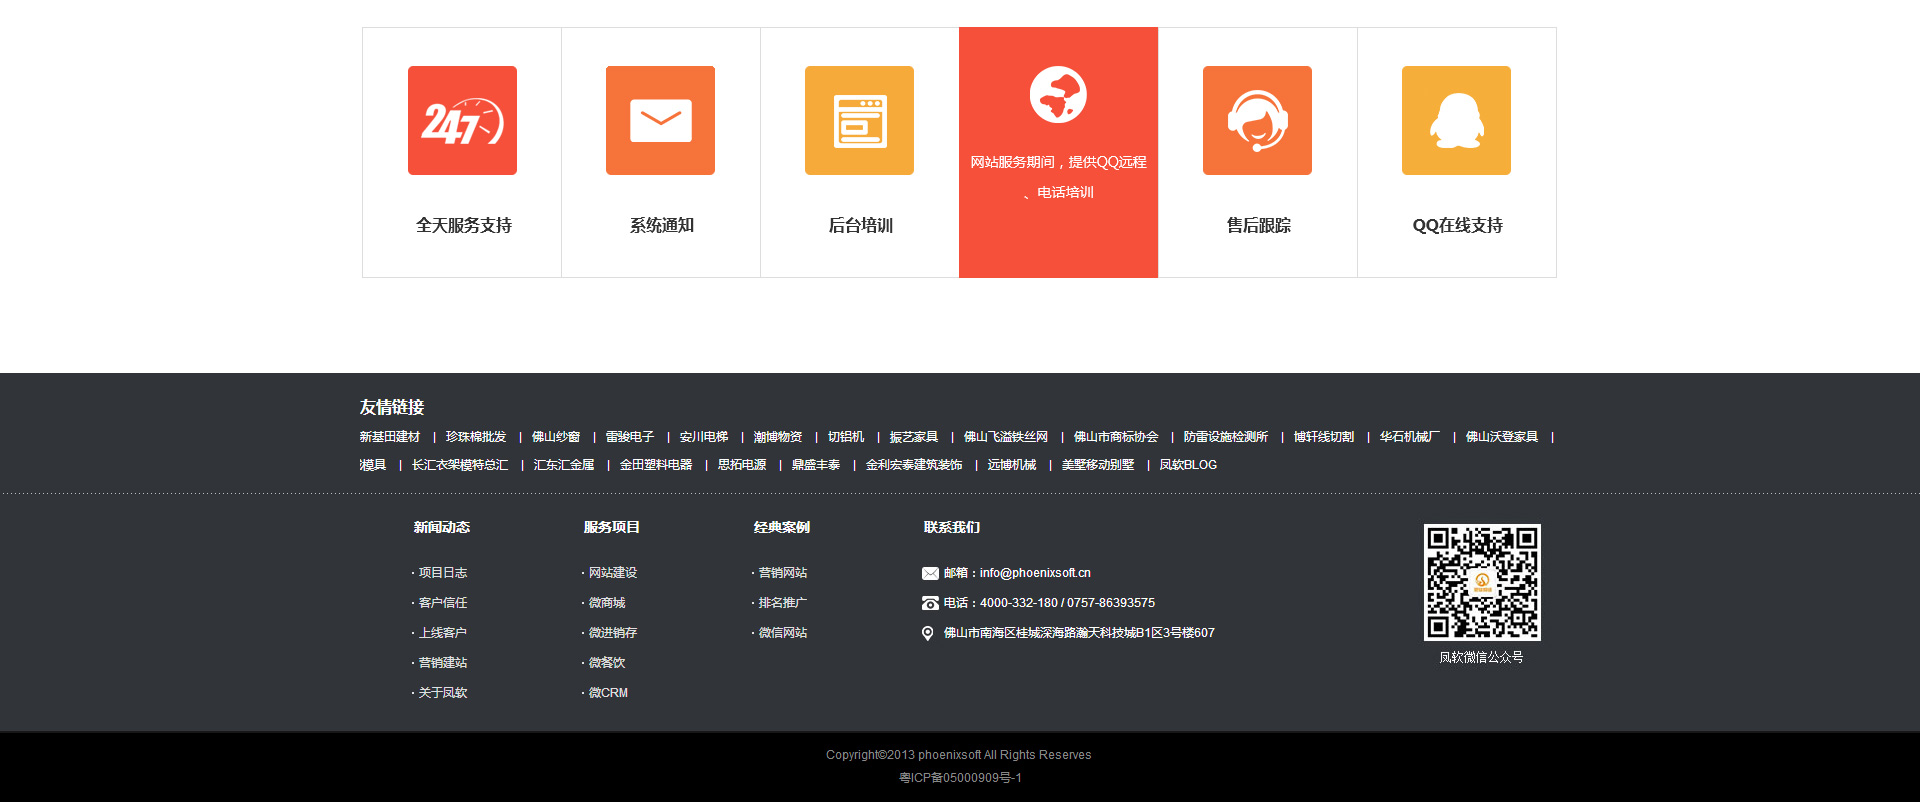Click the 粤ICP备05000909号-1 registration link
The image size is (1920, 802).
click(x=960, y=778)
